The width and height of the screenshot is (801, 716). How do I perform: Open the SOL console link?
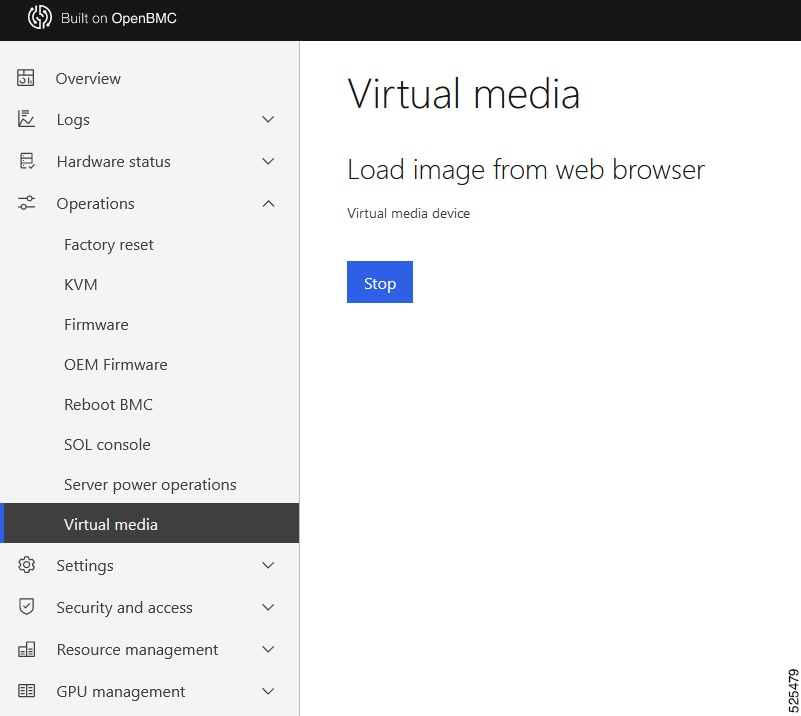(x=107, y=445)
